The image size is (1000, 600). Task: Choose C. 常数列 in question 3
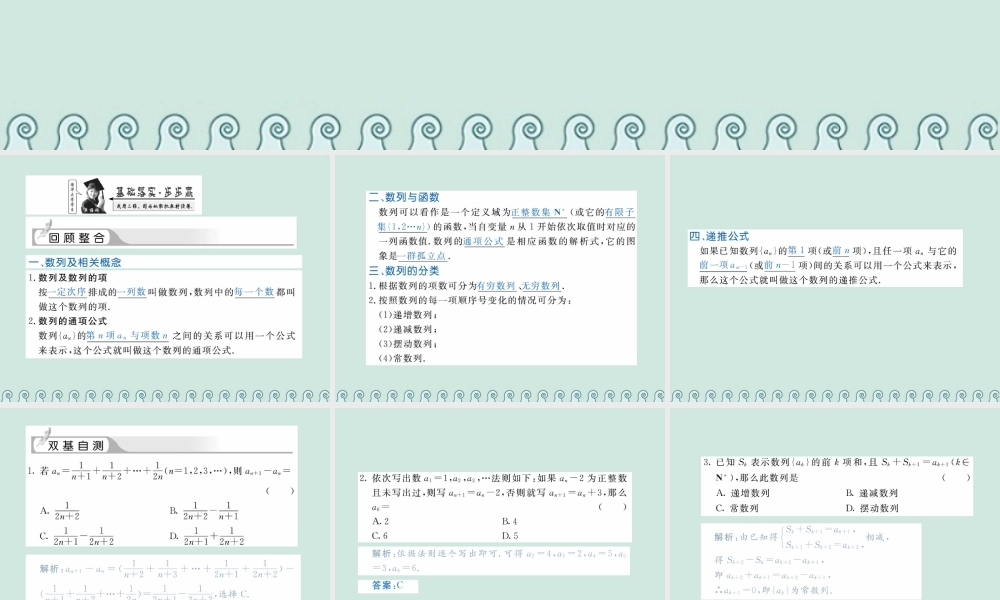(737, 509)
